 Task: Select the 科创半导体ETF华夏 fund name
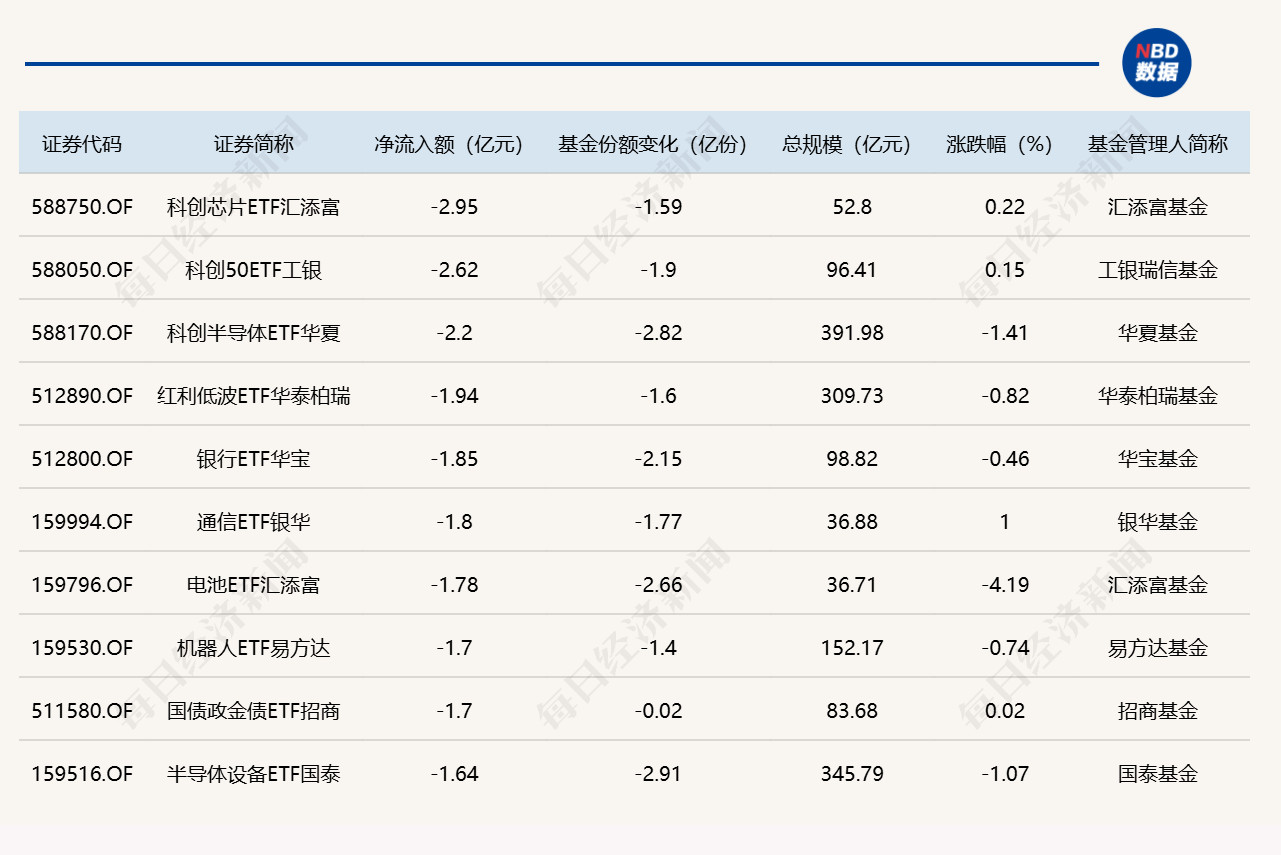(254, 333)
